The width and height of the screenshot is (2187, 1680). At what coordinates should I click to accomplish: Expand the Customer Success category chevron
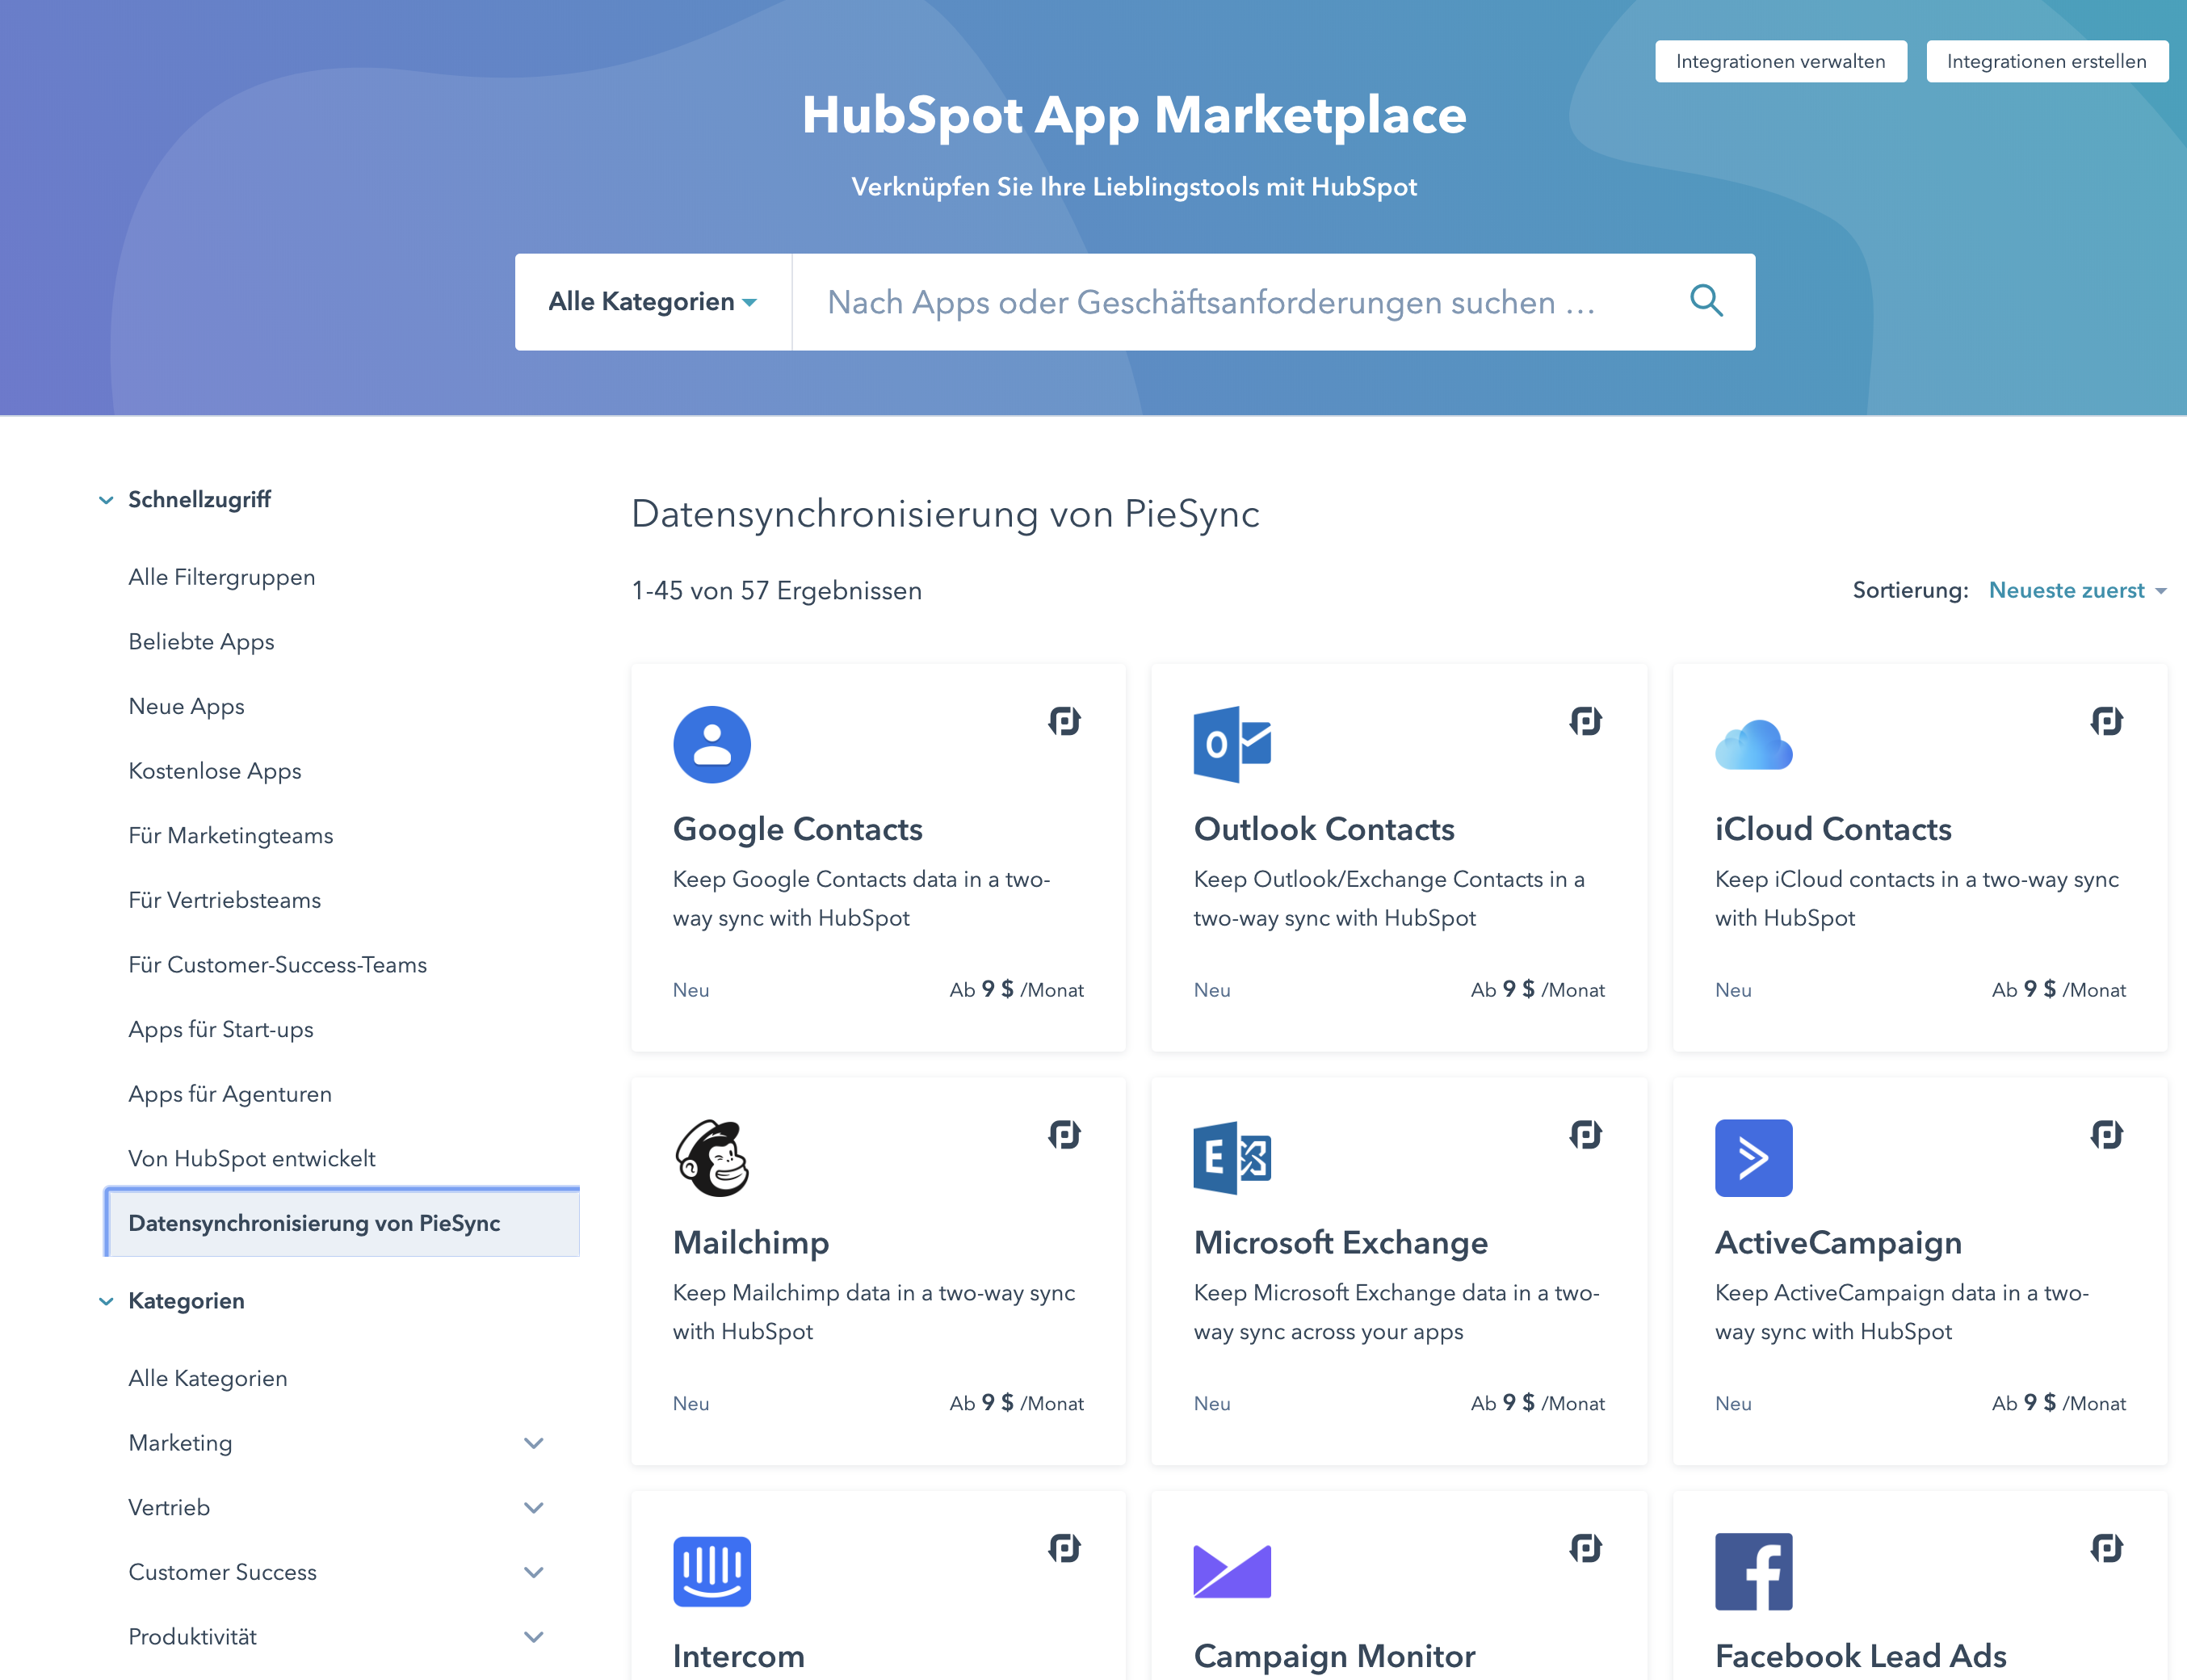point(534,1572)
